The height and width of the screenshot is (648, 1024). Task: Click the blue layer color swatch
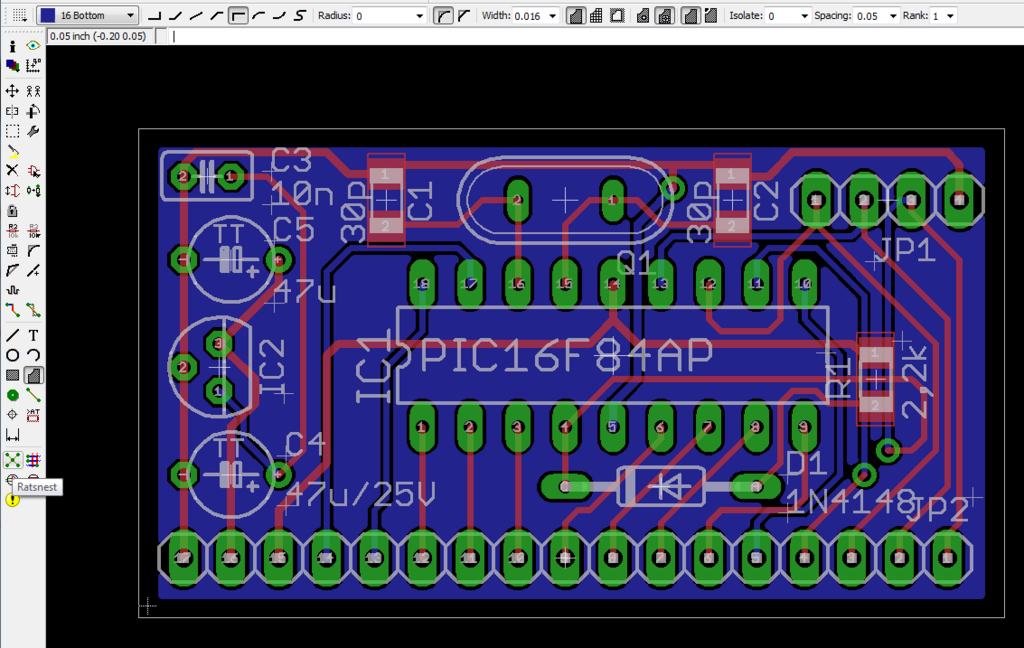pos(48,15)
